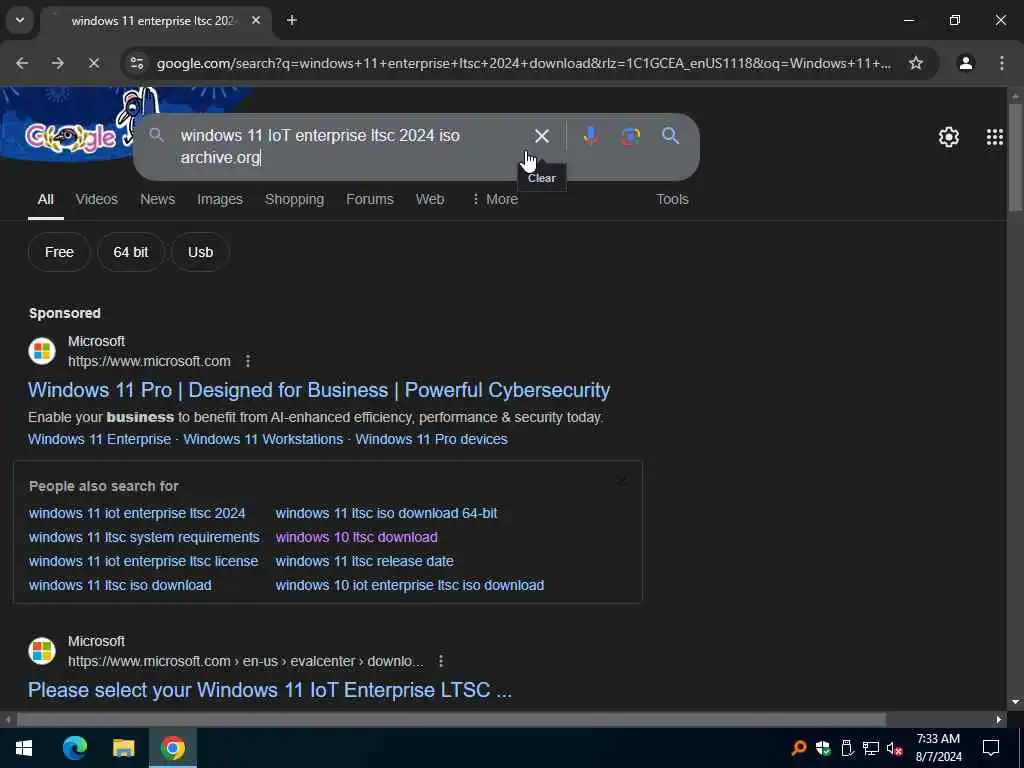This screenshot has width=1024, height=768.
Task: Search windows 11 iot enterprise ltsc 2024
Action: (137, 513)
